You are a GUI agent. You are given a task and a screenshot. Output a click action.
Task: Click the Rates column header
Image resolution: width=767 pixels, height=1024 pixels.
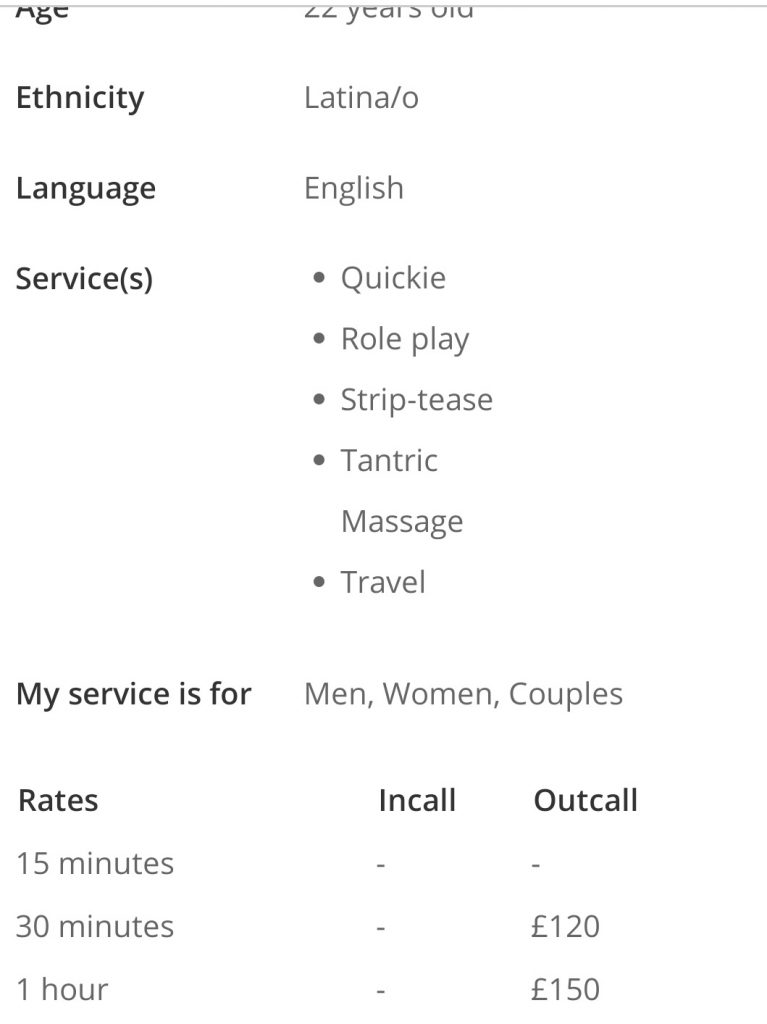tap(59, 800)
